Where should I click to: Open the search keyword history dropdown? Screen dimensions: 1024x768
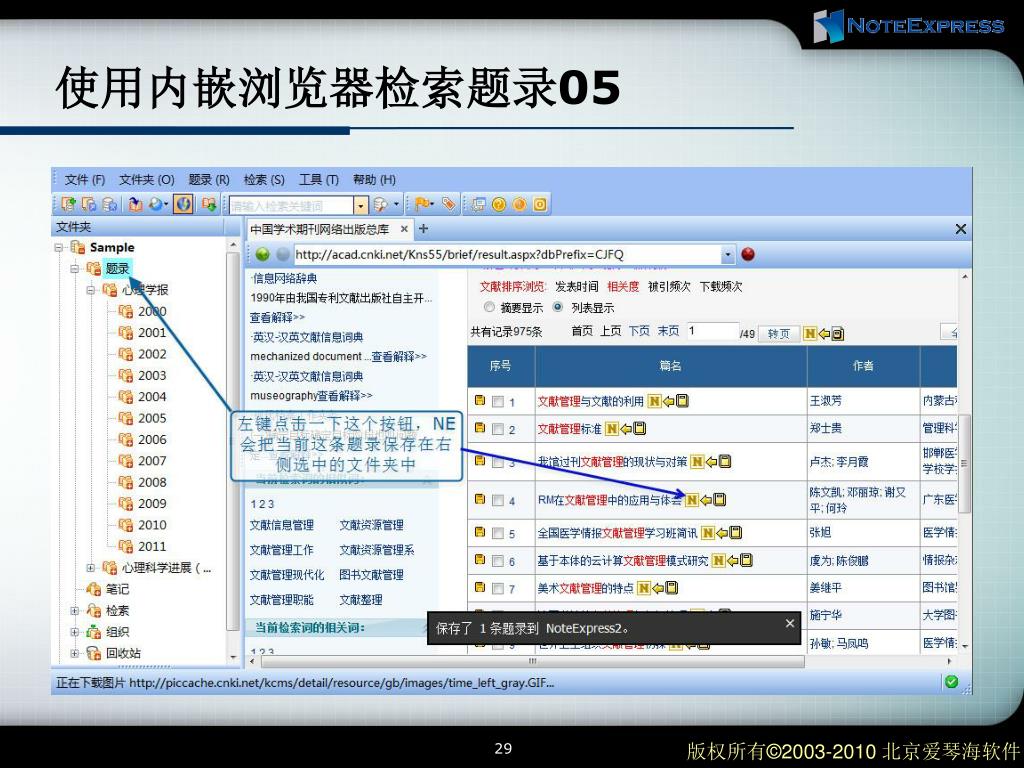[x=361, y=206]
